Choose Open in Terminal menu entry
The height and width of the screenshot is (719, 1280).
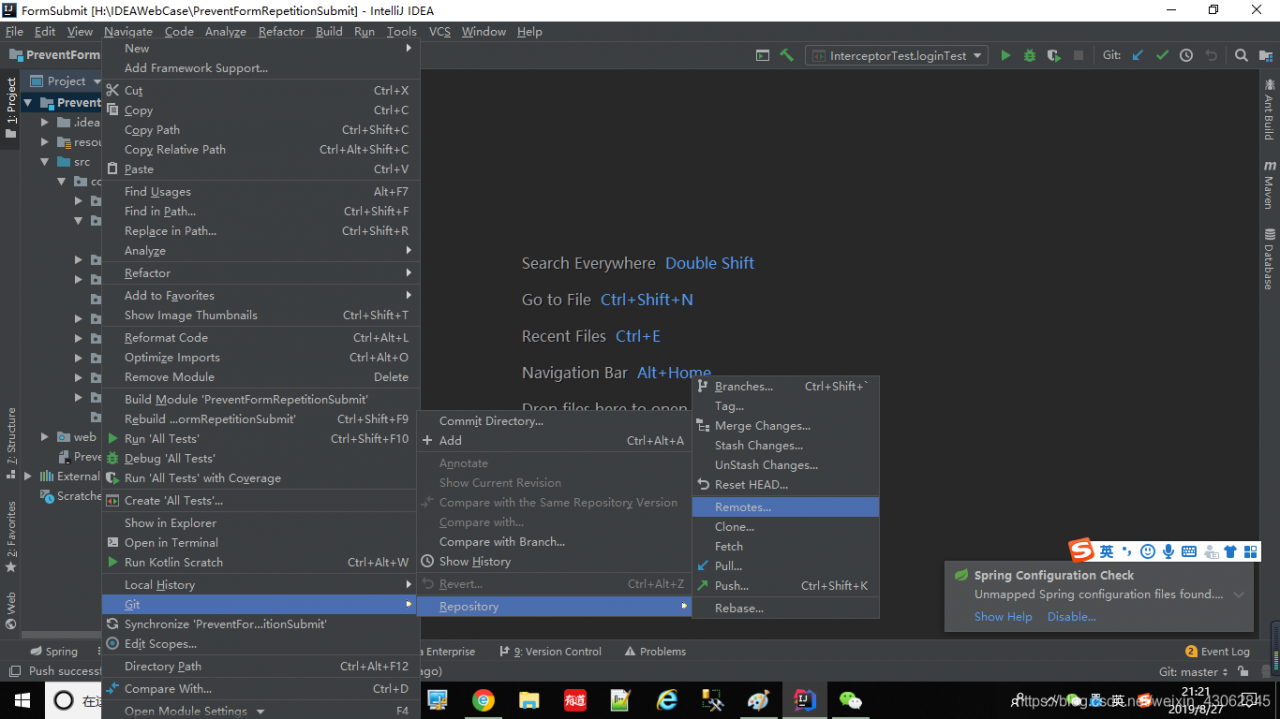pos(262,543)
